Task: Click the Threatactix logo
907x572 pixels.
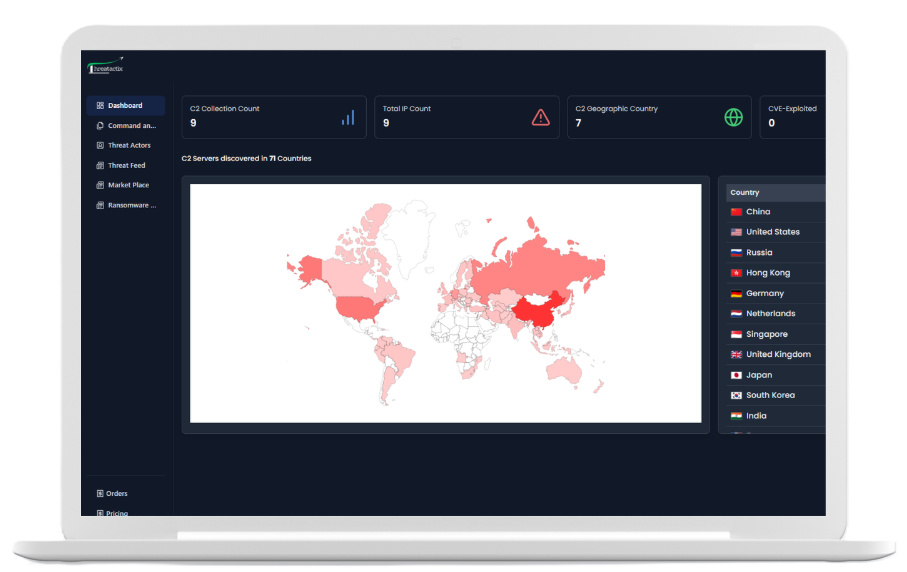Action: click(x=105, y=67)
